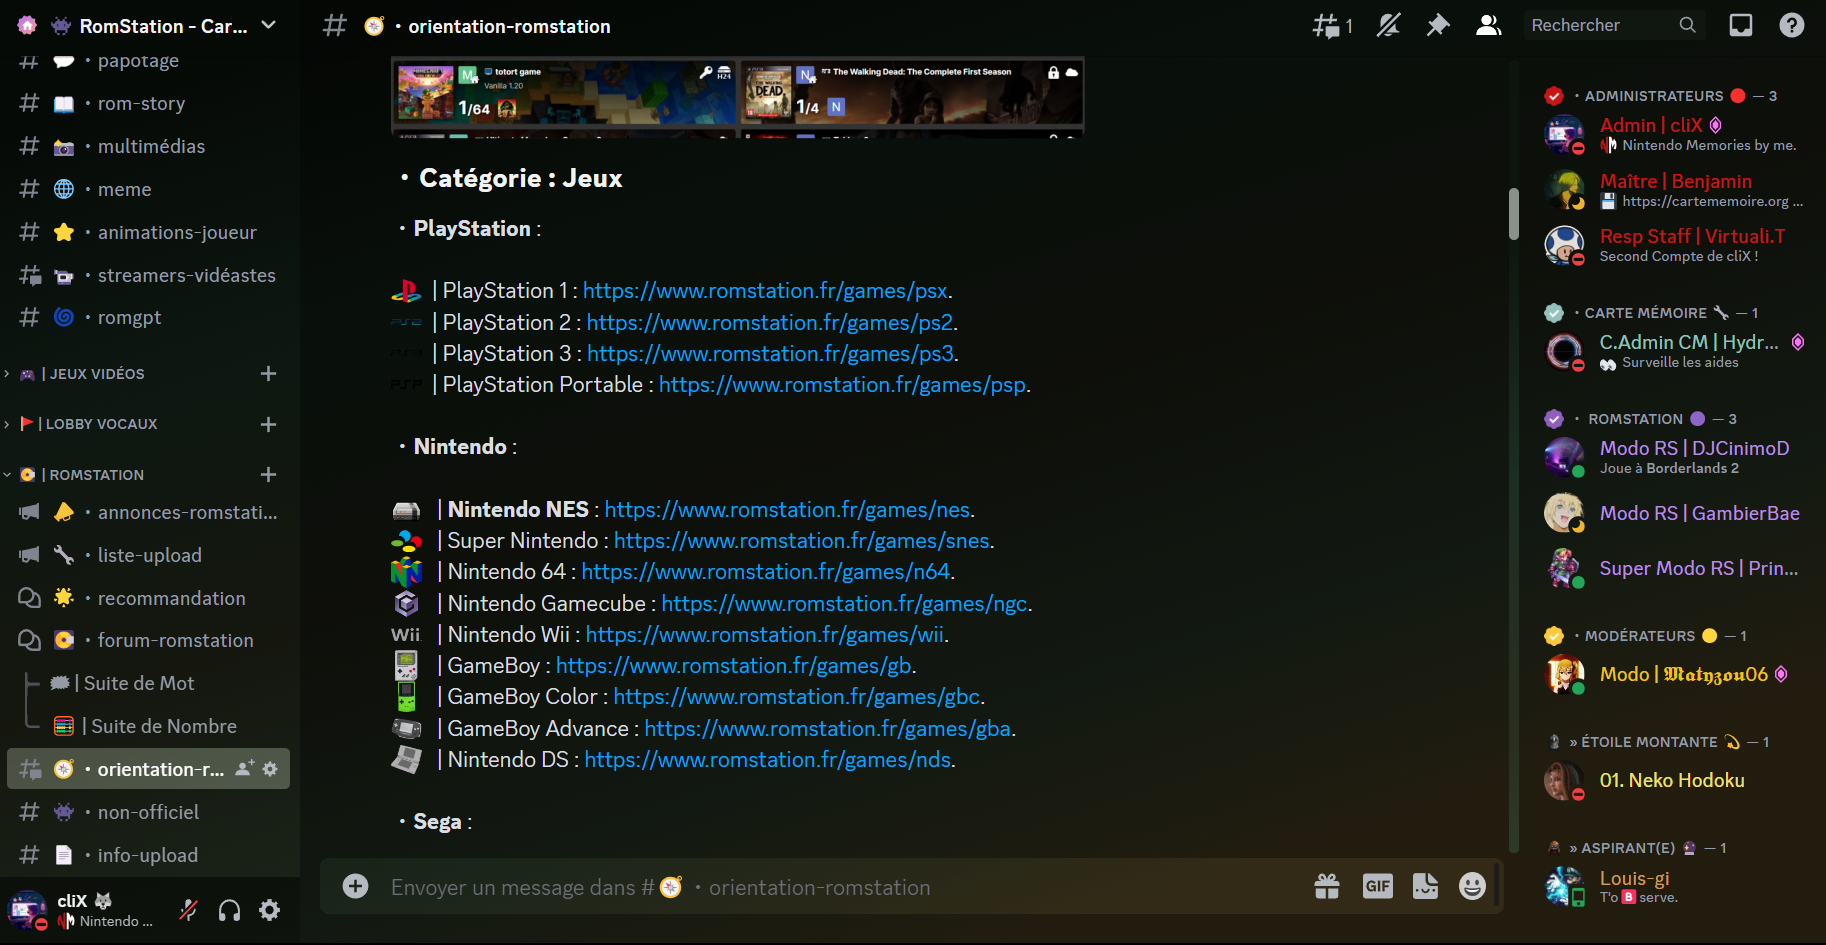
Task: Open the gift Nitro icon
Action: pos(1327,886)
